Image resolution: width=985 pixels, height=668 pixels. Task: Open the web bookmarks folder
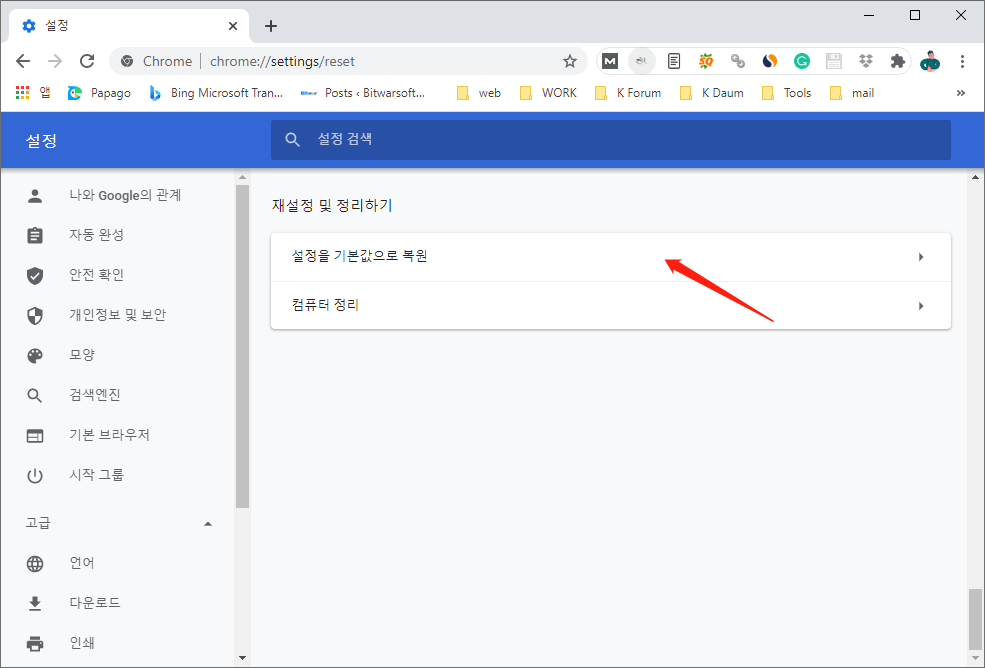point(479,93)
